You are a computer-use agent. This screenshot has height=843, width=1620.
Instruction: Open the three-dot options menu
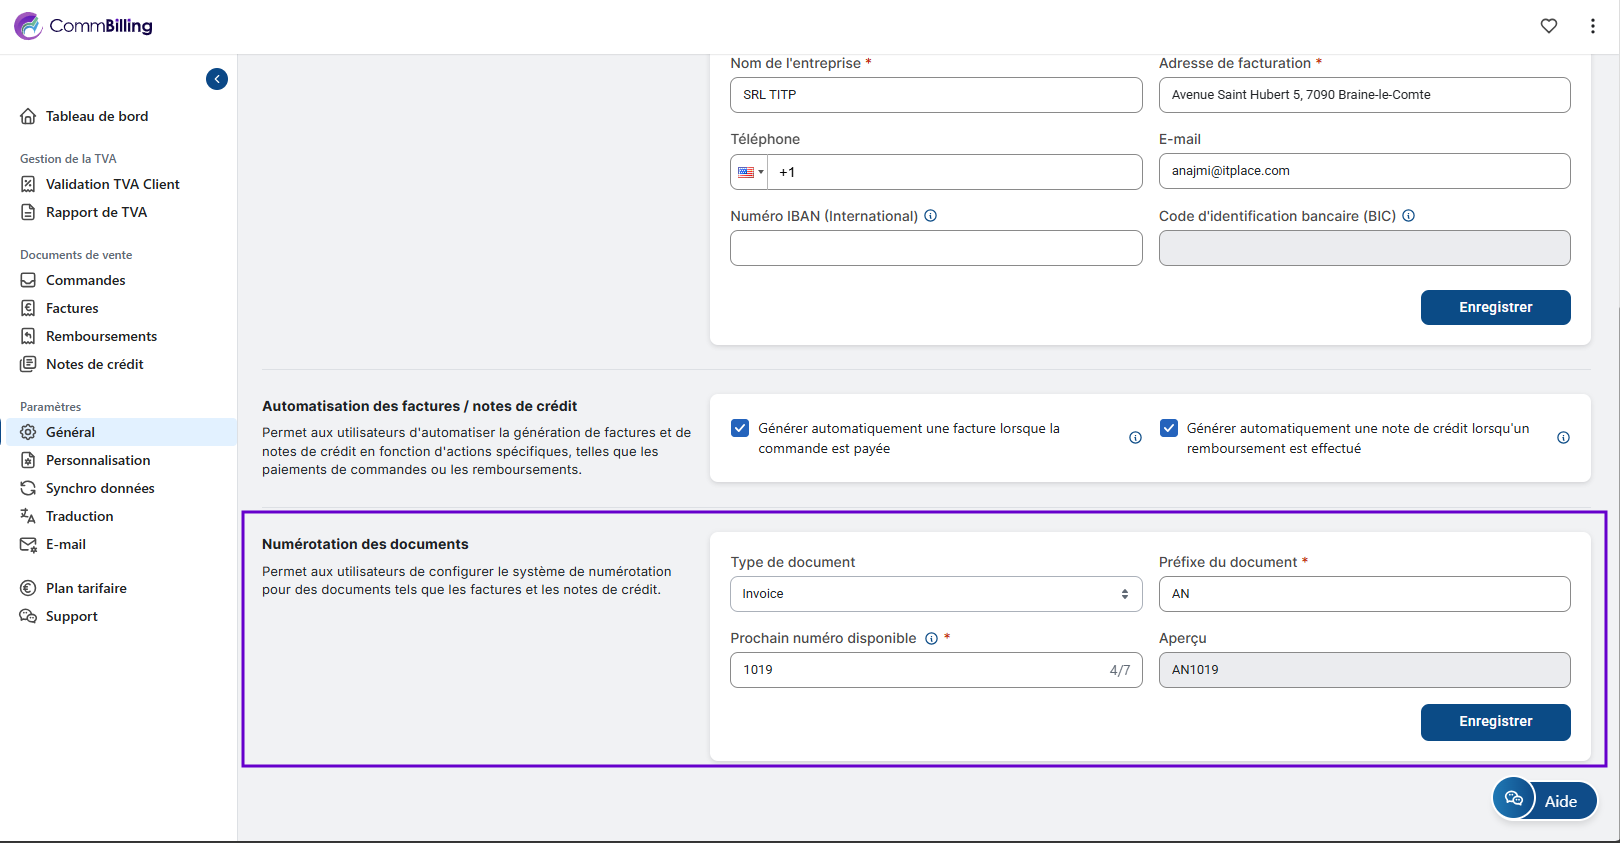[1592, 26]
